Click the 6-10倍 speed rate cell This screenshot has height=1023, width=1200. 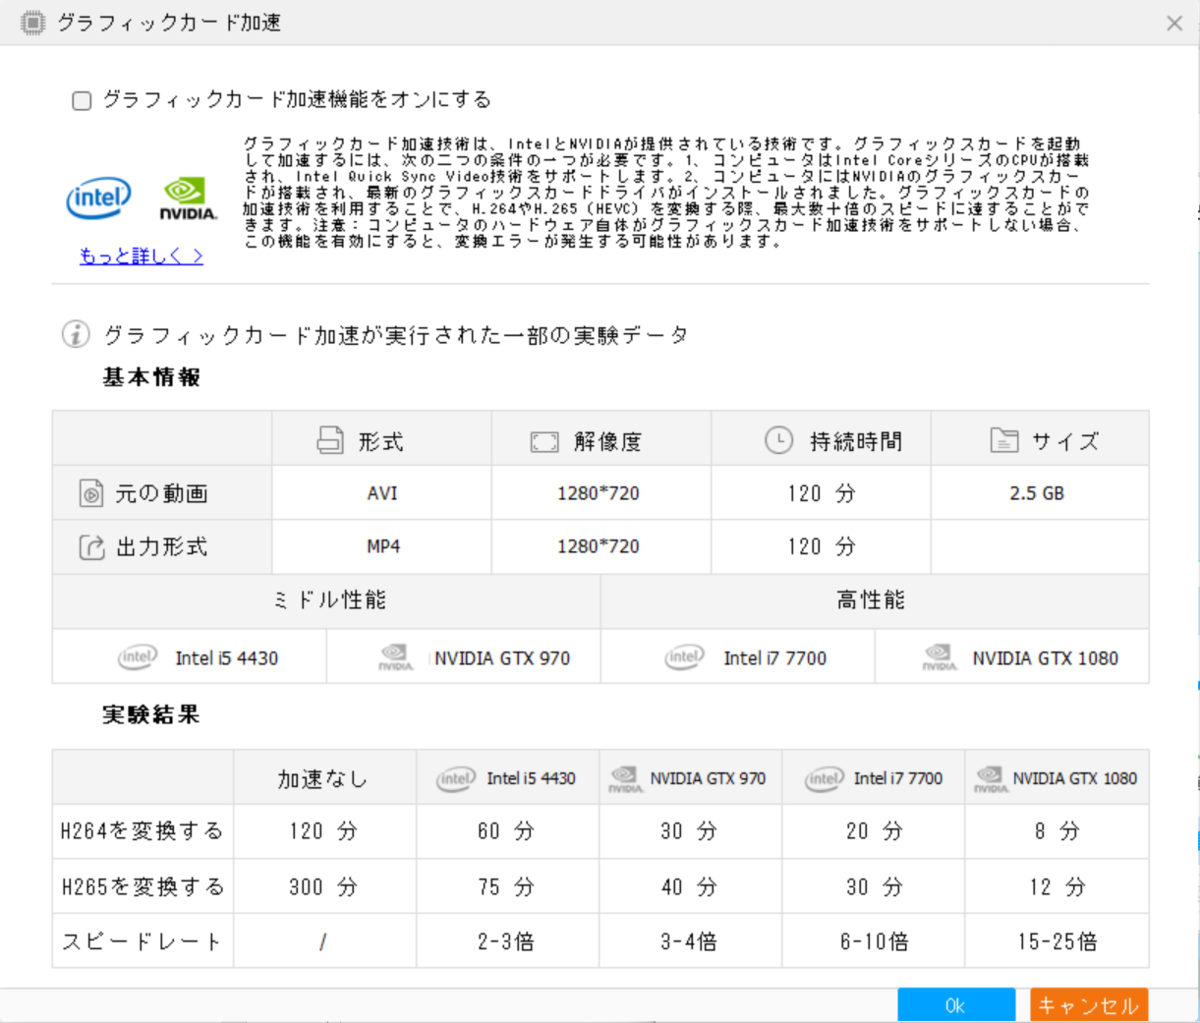[x=874, y=941]
